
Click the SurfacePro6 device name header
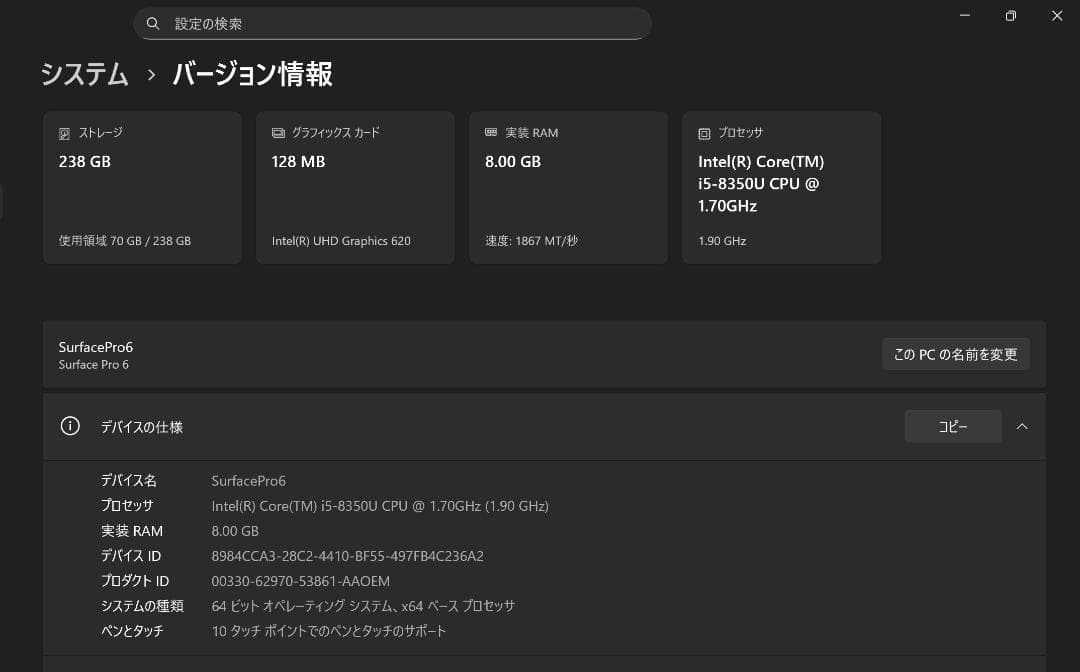tap(95, 347)
